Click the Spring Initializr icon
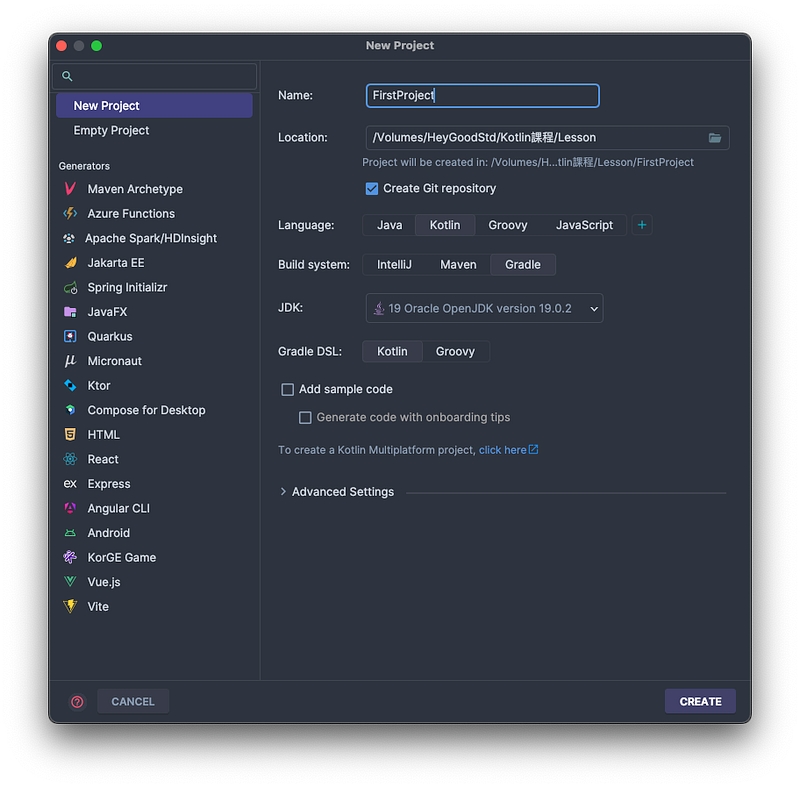Screen dimensions: 800x788 (x=70, y=288)
